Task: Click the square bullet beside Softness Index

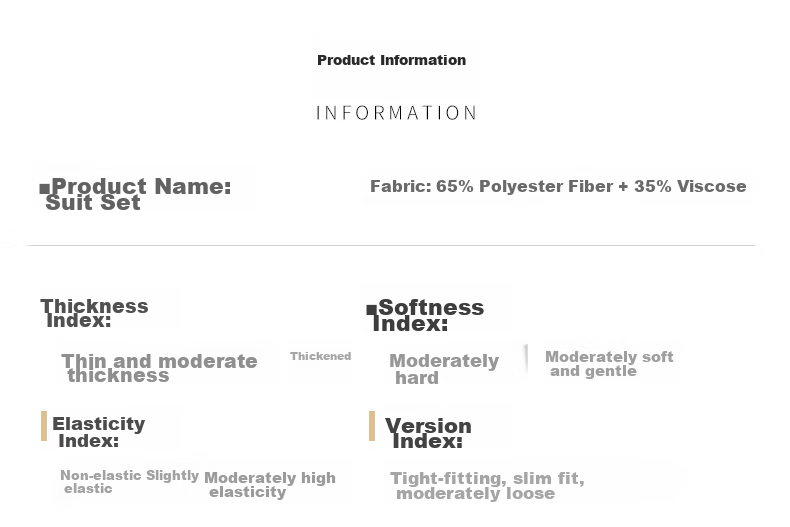Action: tap(371, 309)
